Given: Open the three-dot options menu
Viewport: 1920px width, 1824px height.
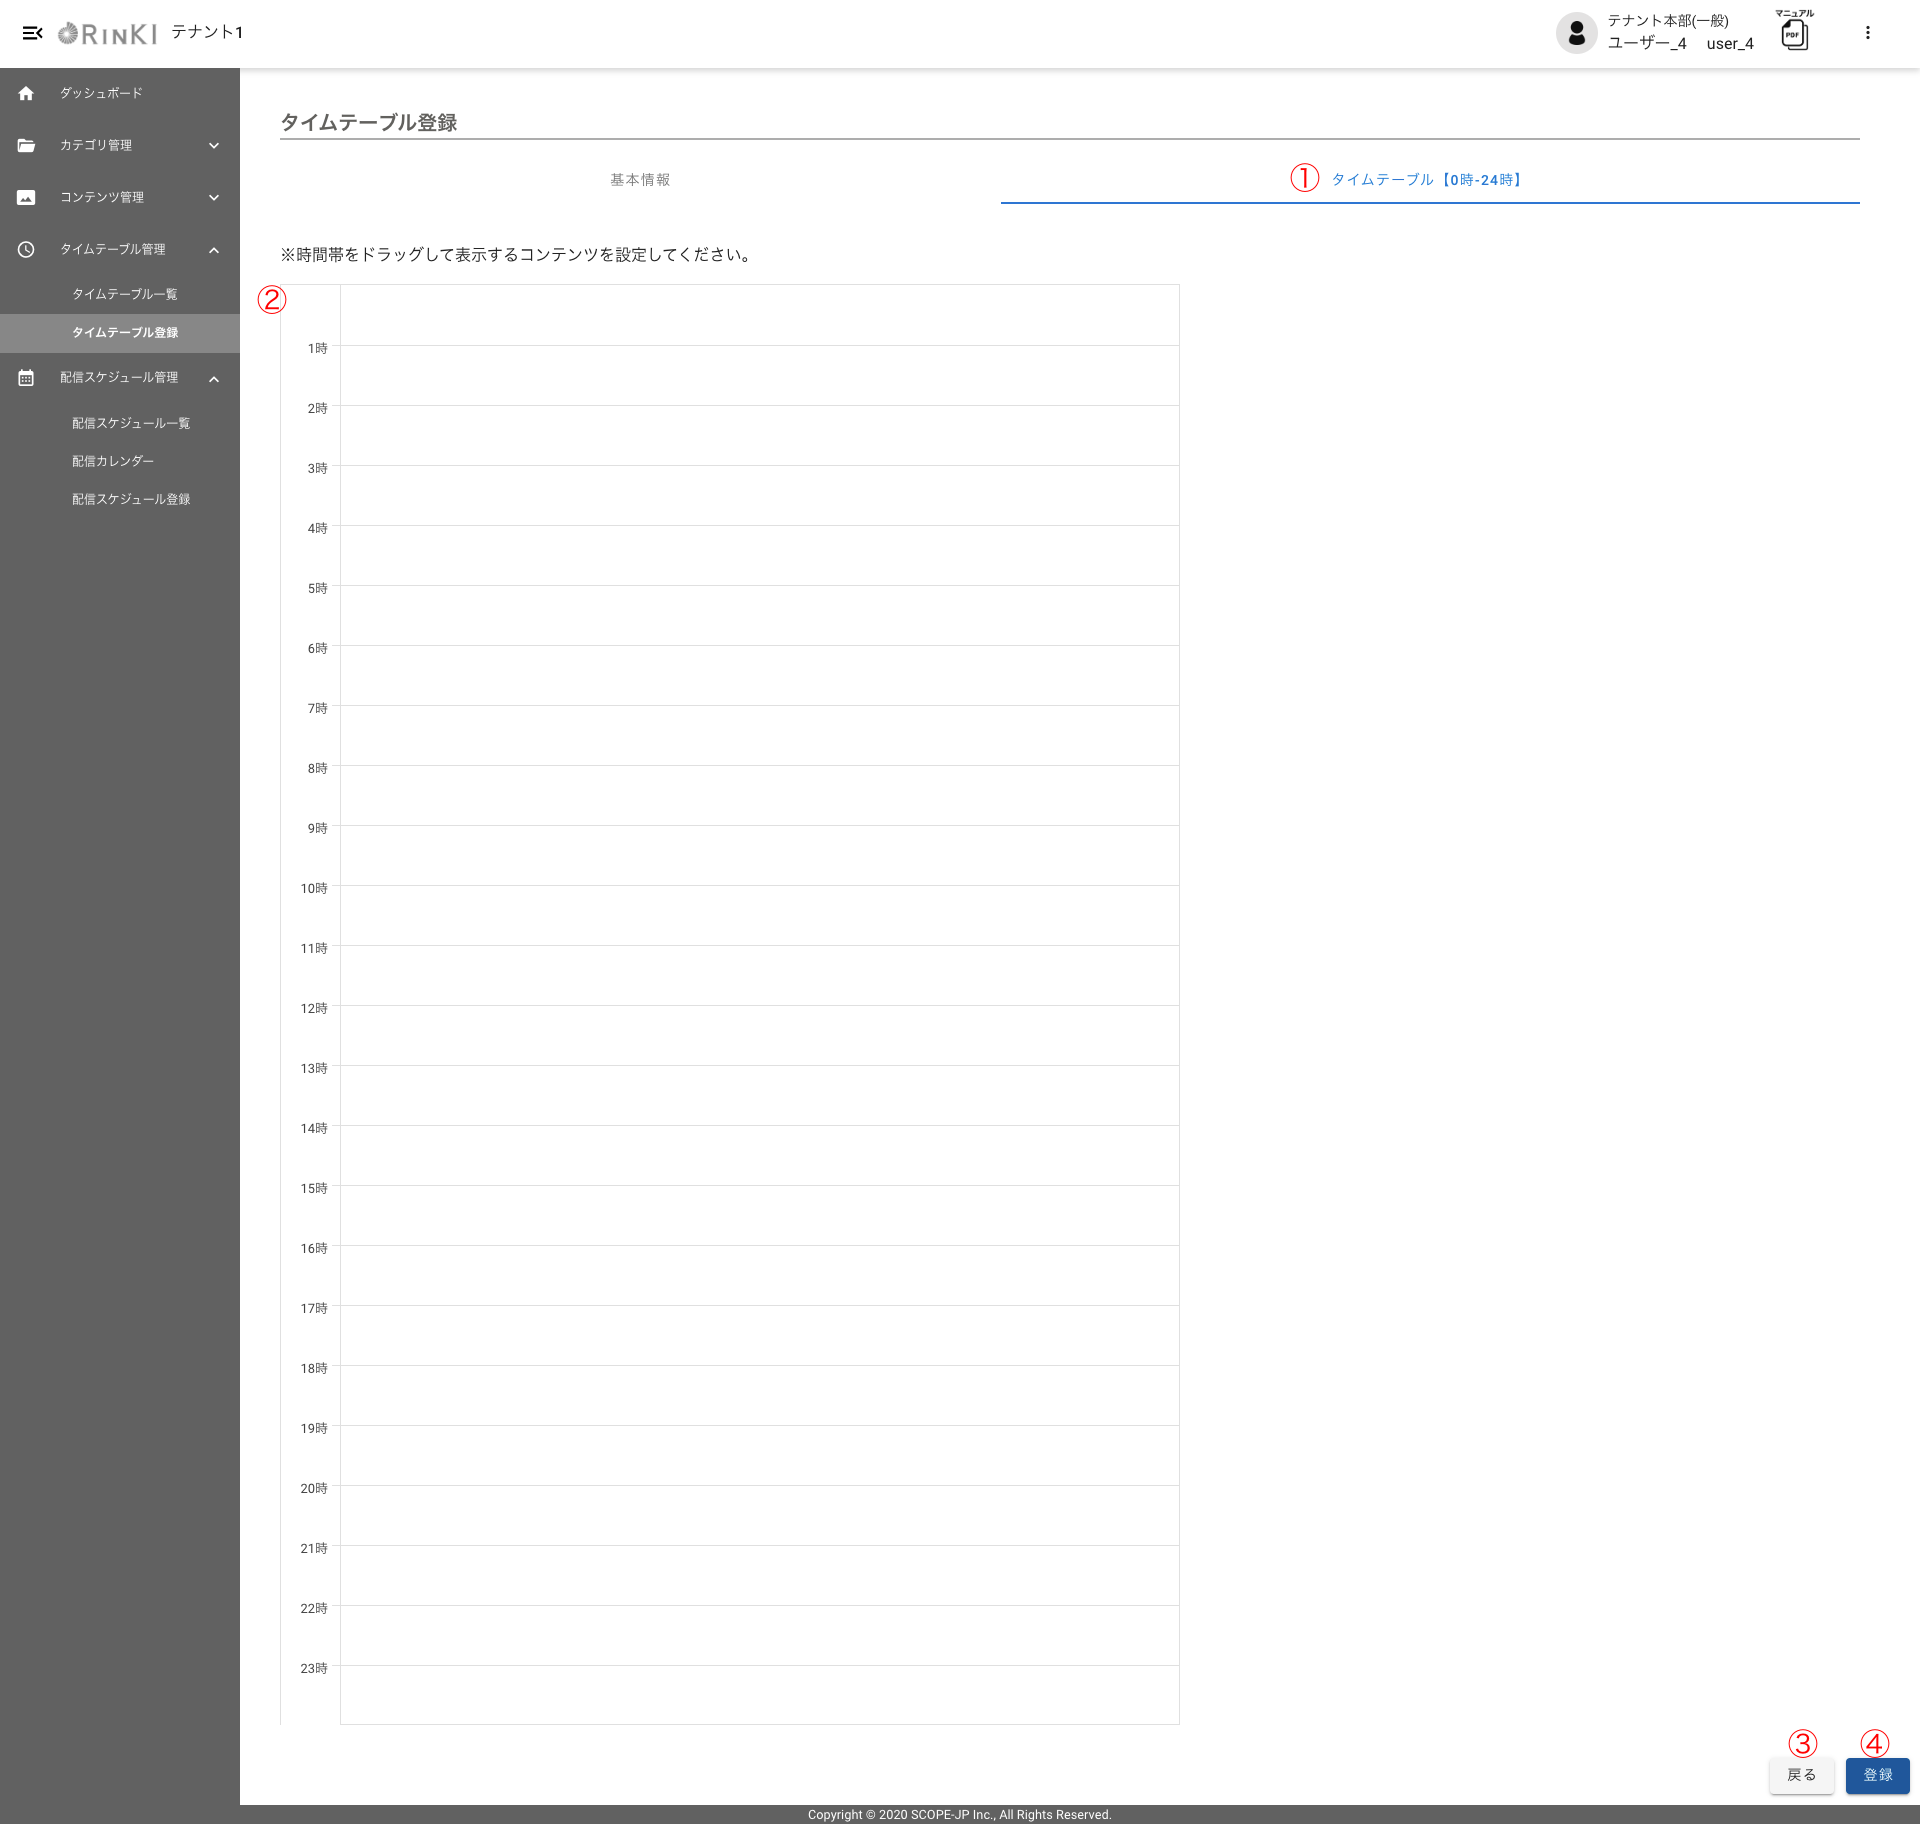Looking at the screenshot, I should tap(1867, 33).
